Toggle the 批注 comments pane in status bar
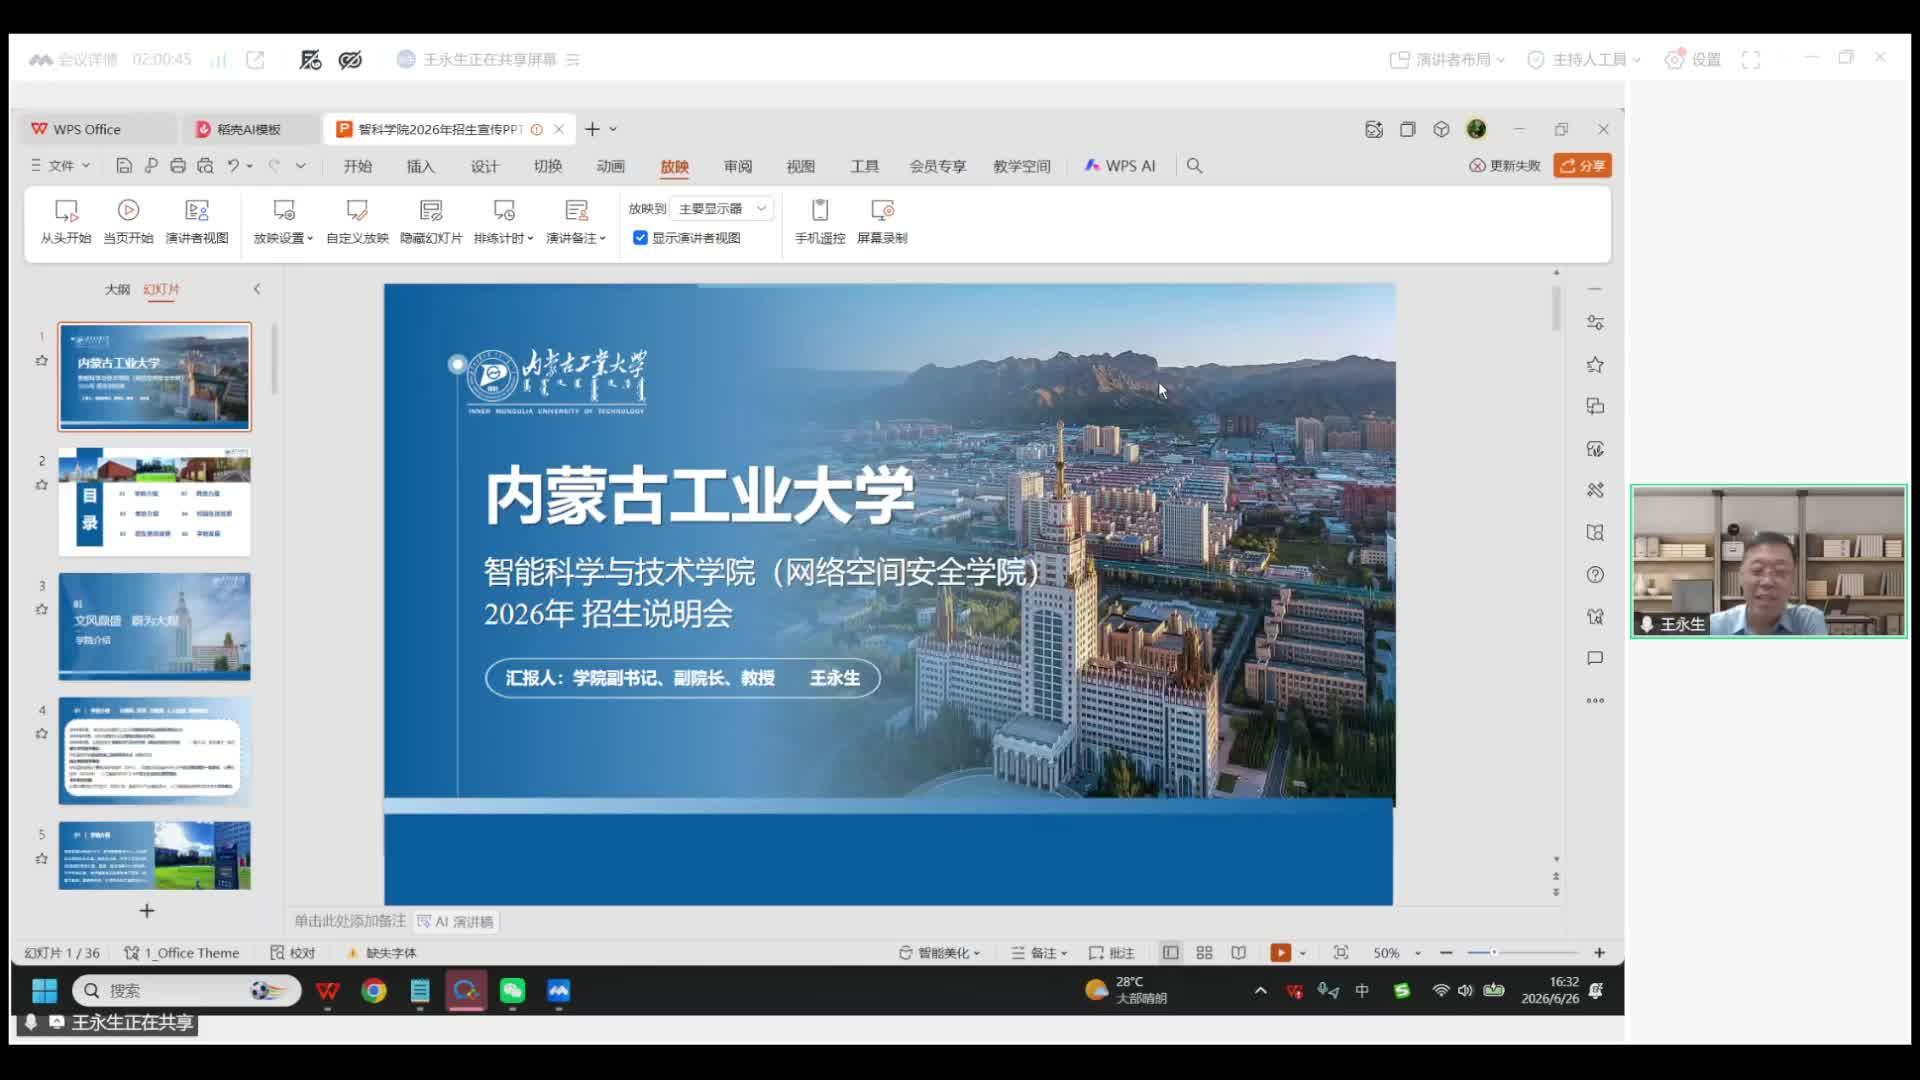The image size is (1920, 1080). (x=1111, y=953)
